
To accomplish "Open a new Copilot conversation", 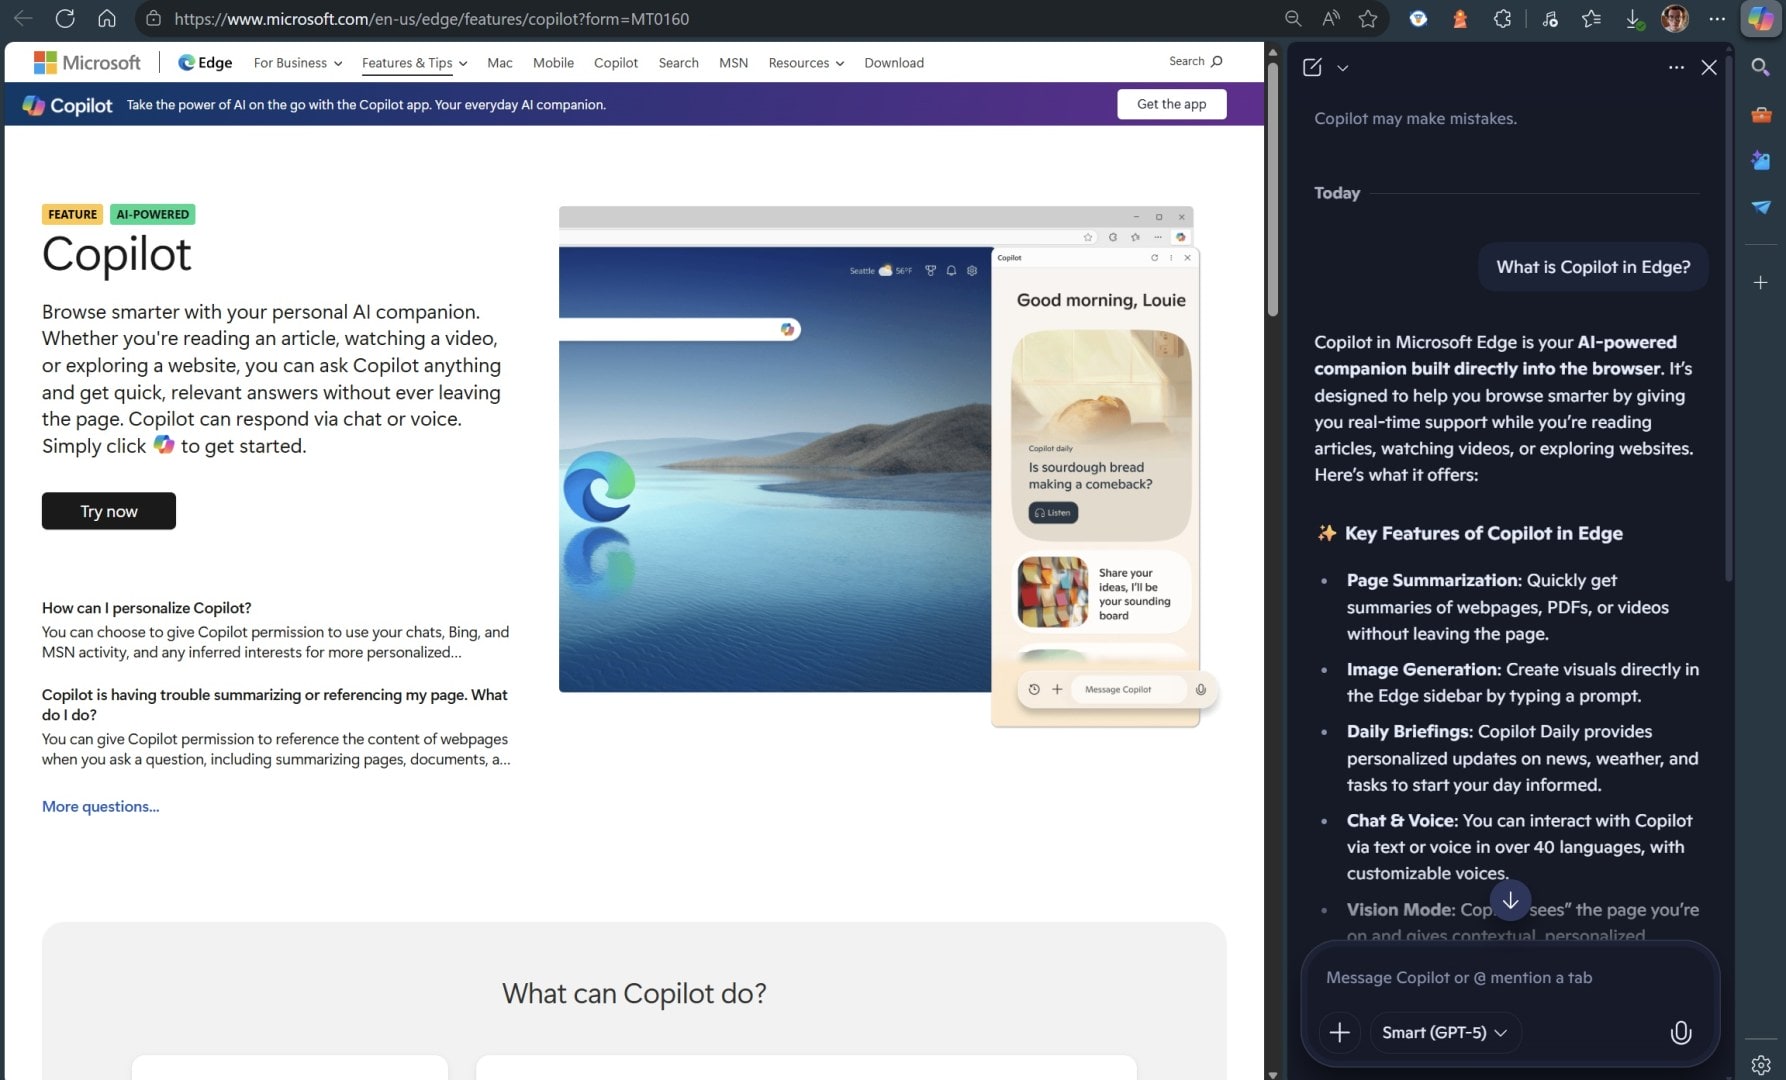I will point(1313,67).
